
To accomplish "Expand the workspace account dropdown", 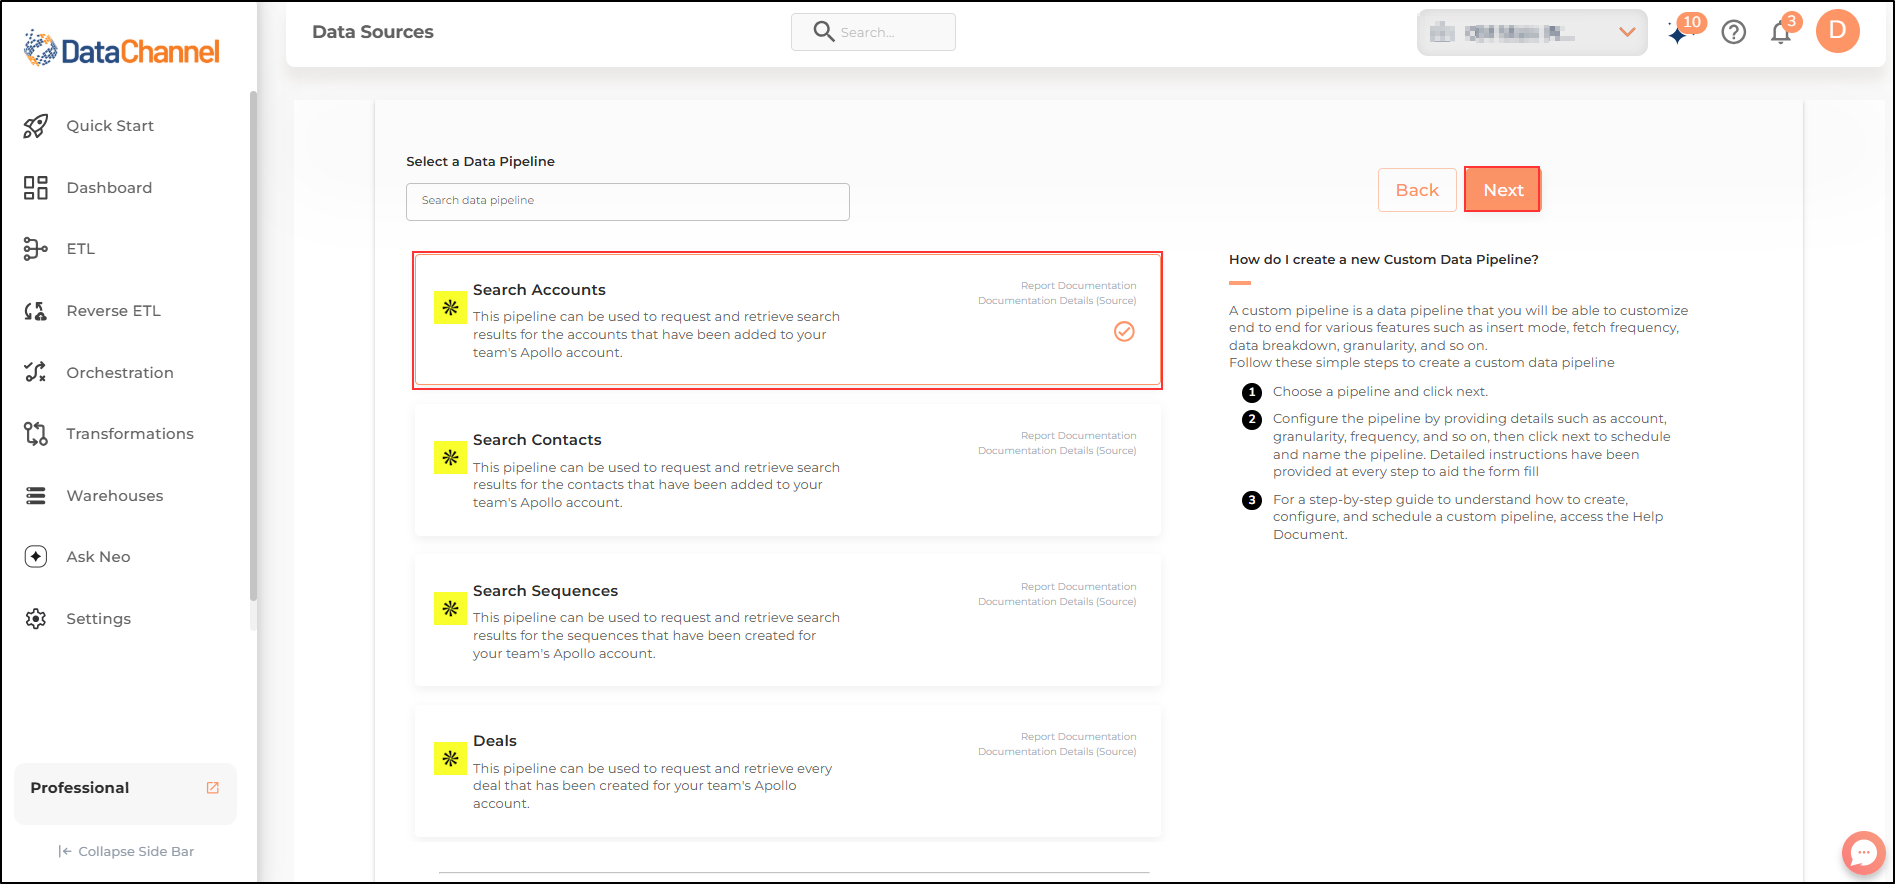I will click(1532, 33).
